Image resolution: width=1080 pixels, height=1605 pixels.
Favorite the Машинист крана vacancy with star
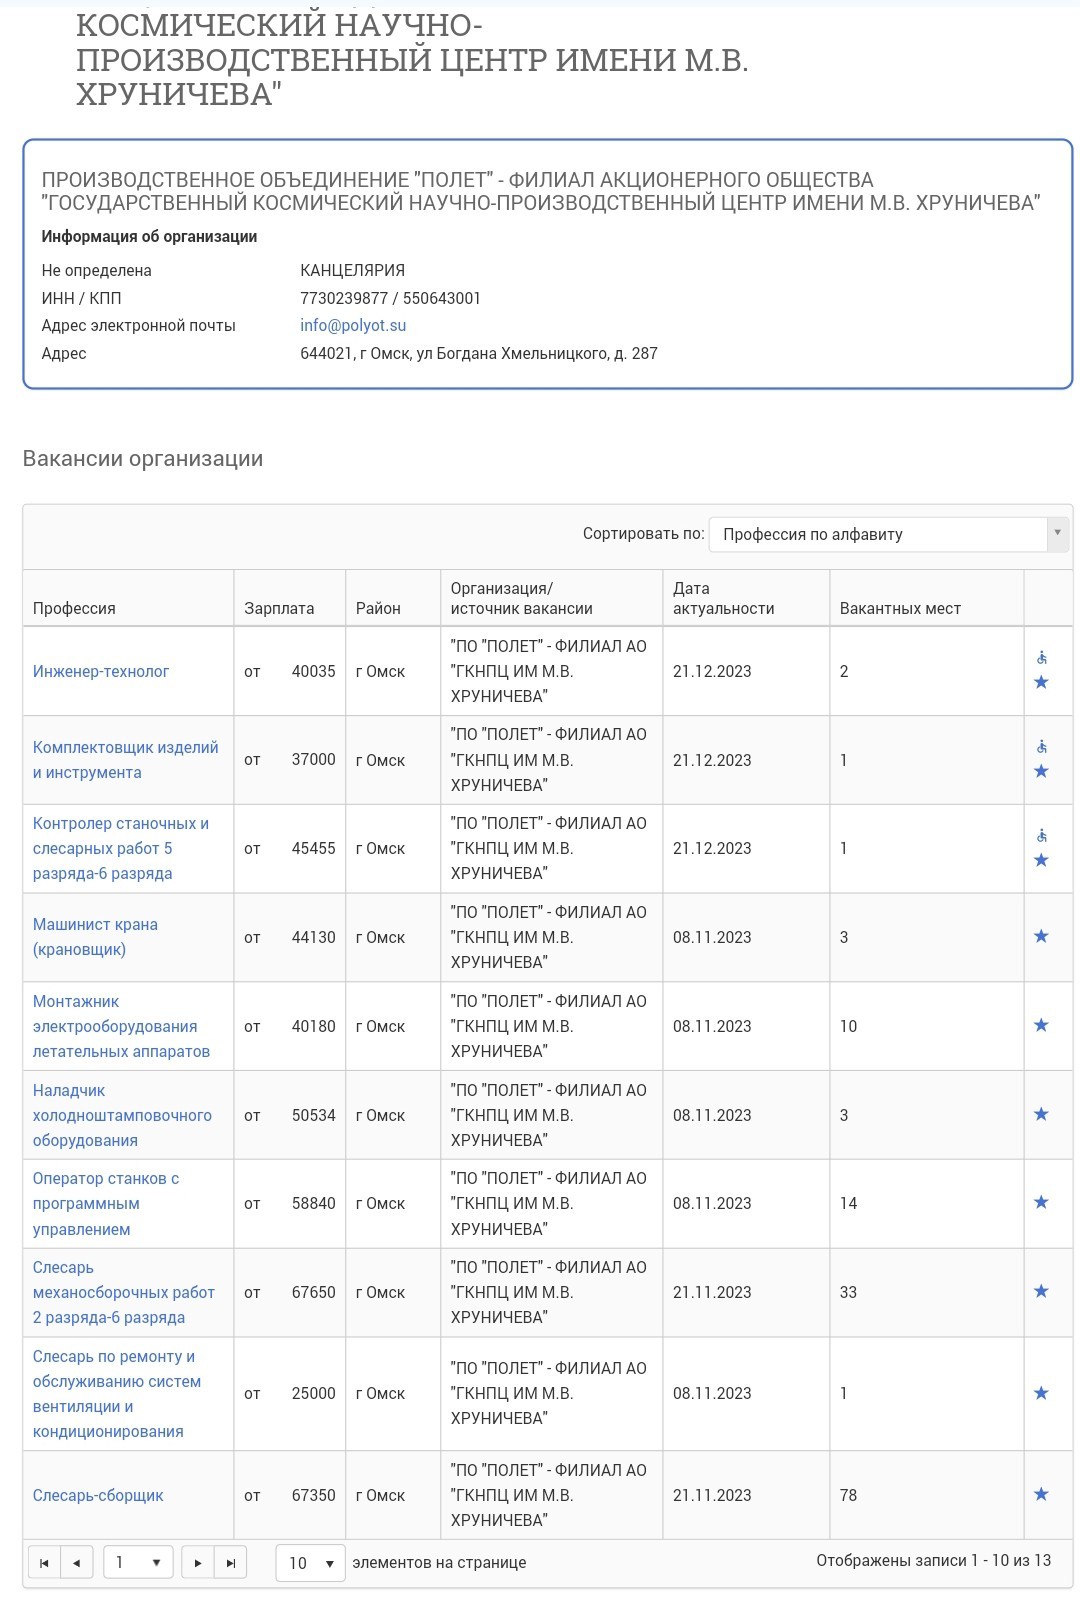point(1041,936)
